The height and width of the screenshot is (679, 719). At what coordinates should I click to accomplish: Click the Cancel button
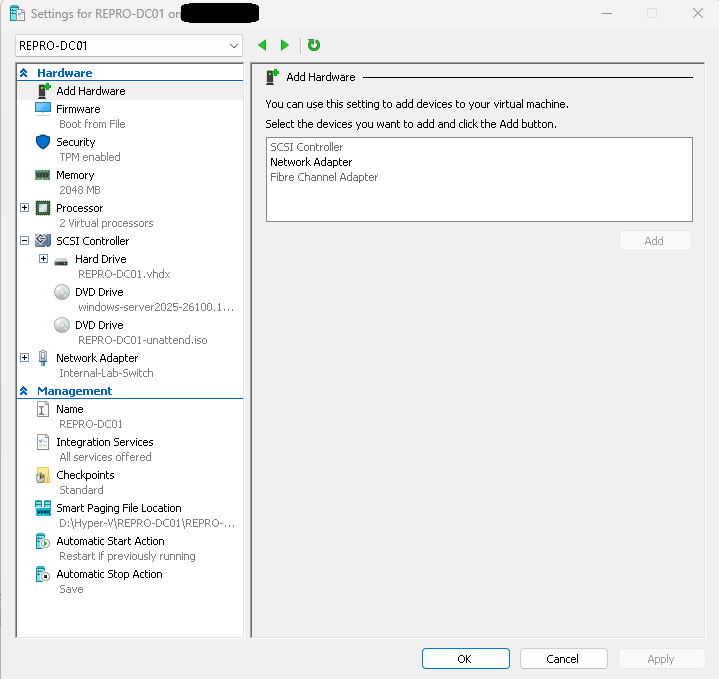click(564, 659)
